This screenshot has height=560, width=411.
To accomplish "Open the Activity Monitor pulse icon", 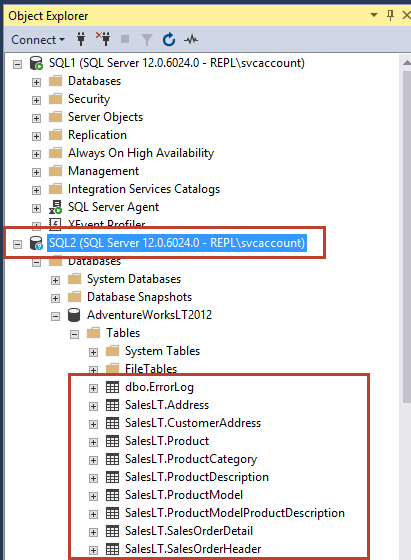I will pos(191,39).
